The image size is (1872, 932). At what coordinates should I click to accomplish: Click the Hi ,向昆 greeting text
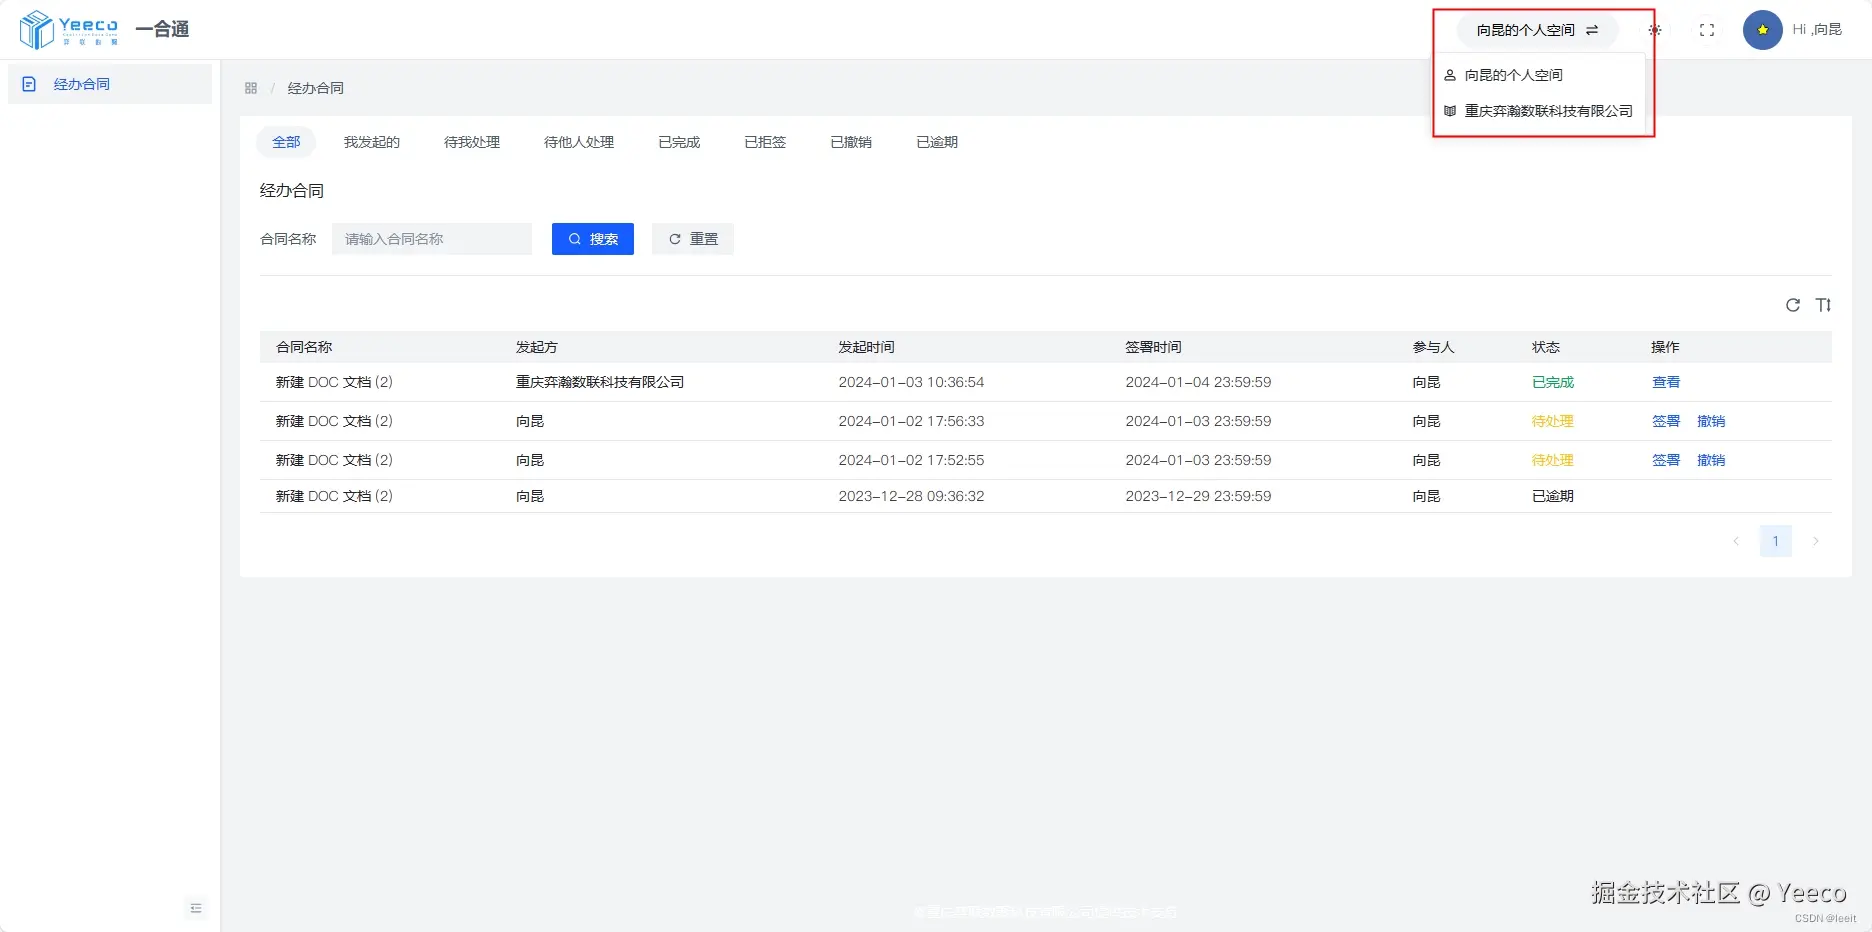tap(1817, 30)
